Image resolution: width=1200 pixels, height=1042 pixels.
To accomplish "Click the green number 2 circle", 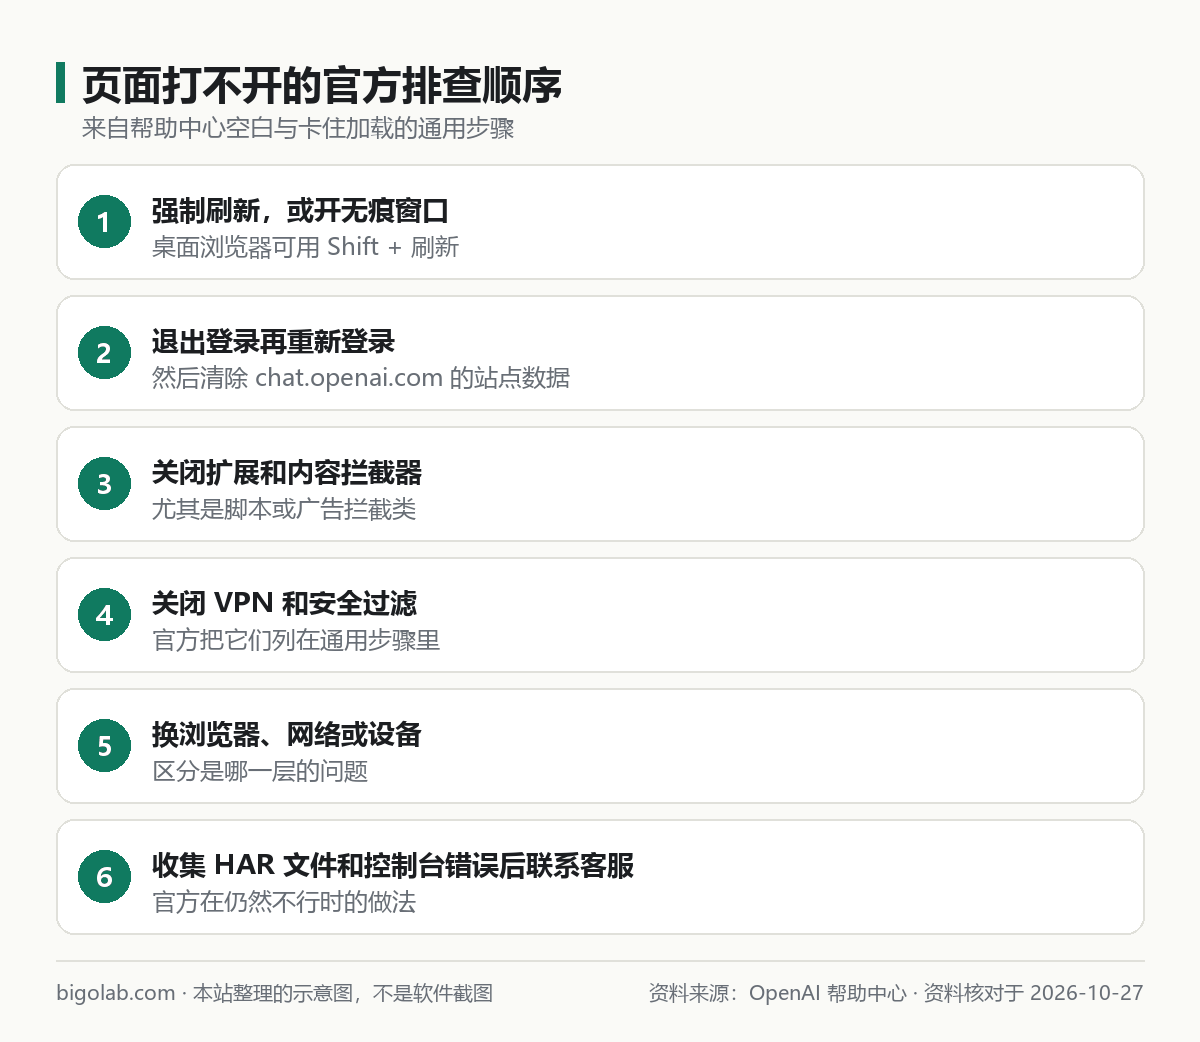I will coord(104,353).
